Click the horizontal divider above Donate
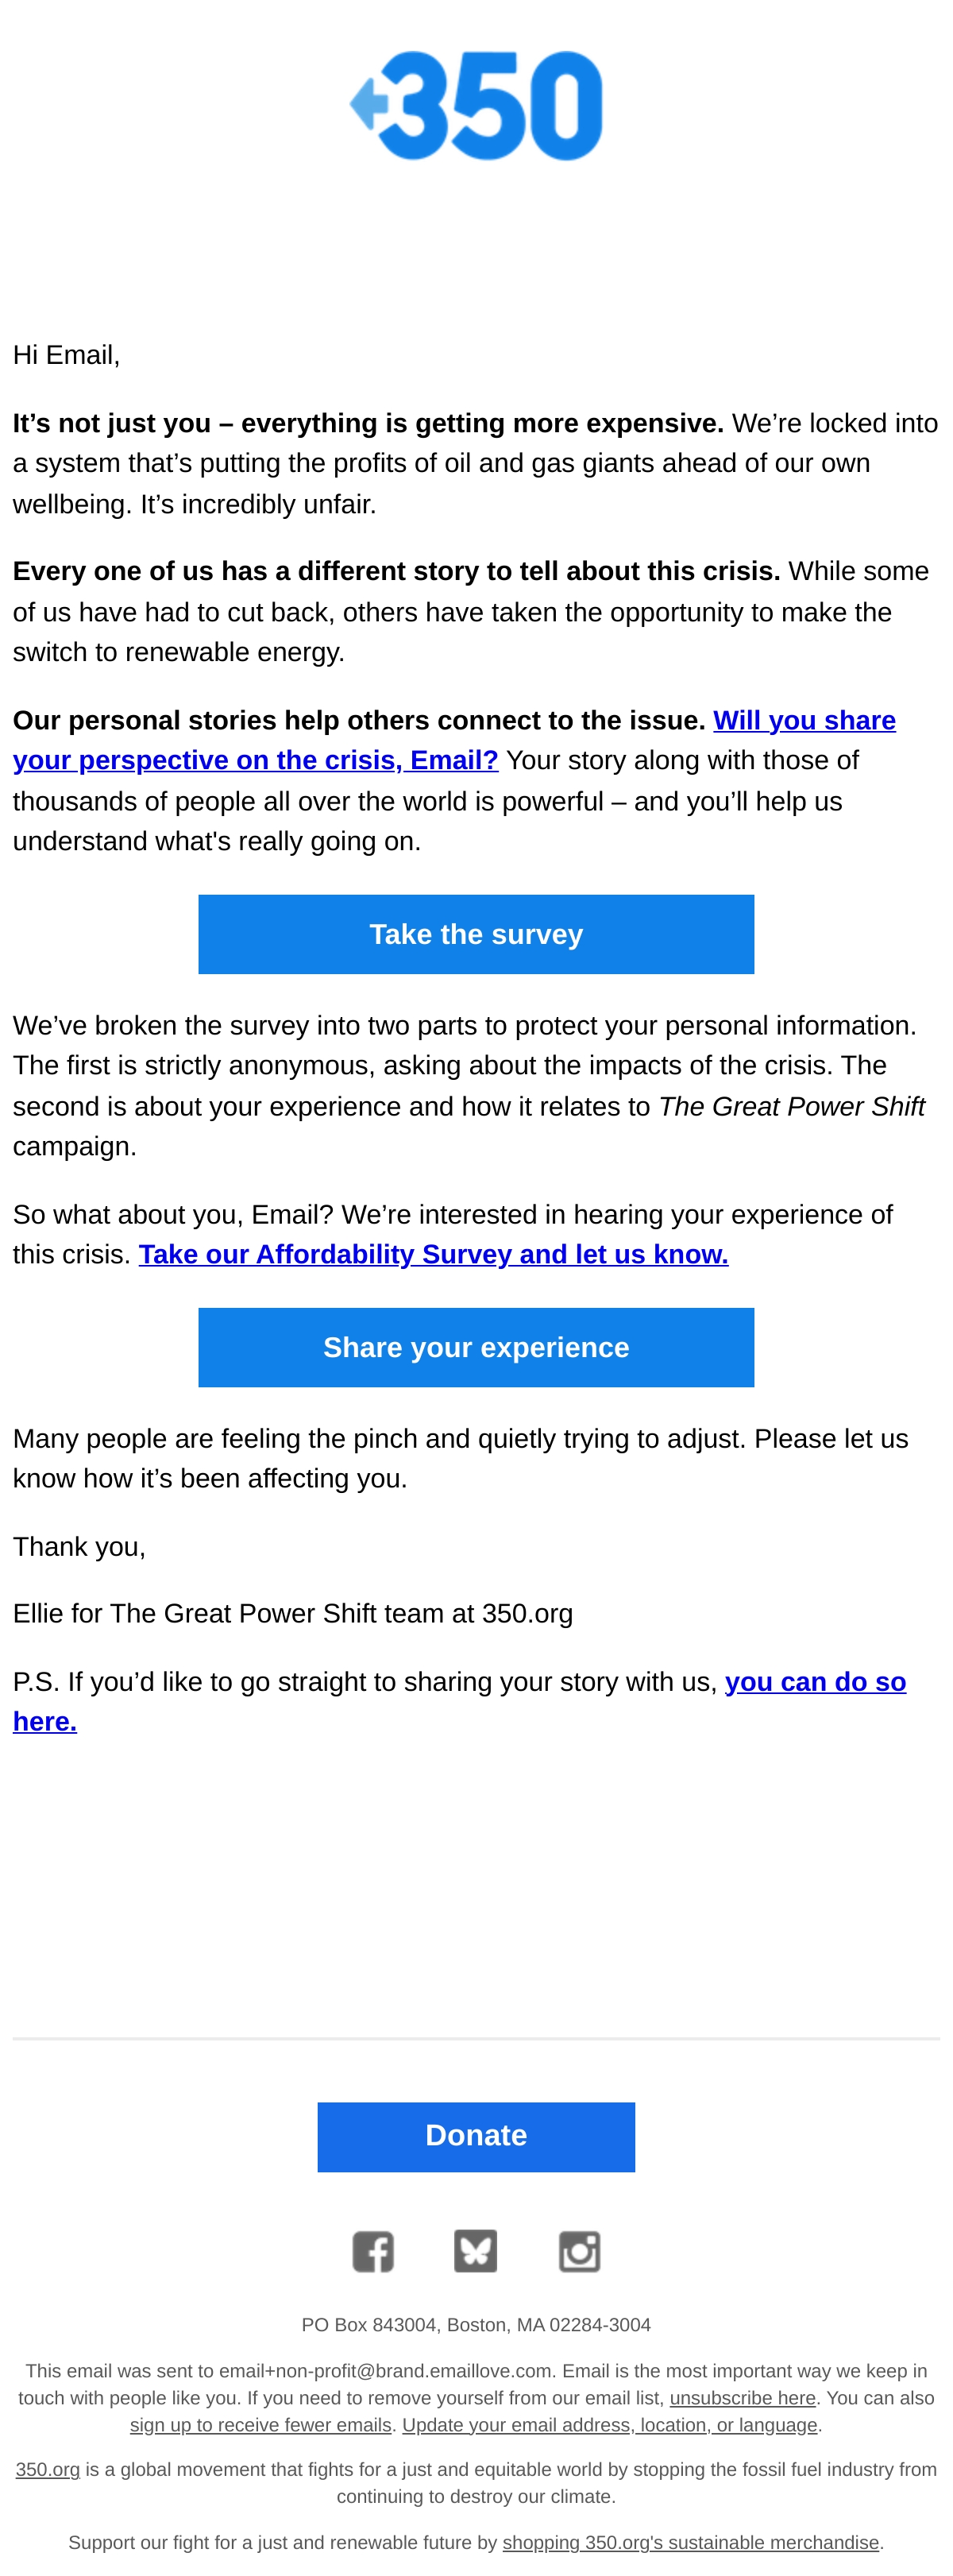The image size is (953, 2576). [x=476, y=2038]
